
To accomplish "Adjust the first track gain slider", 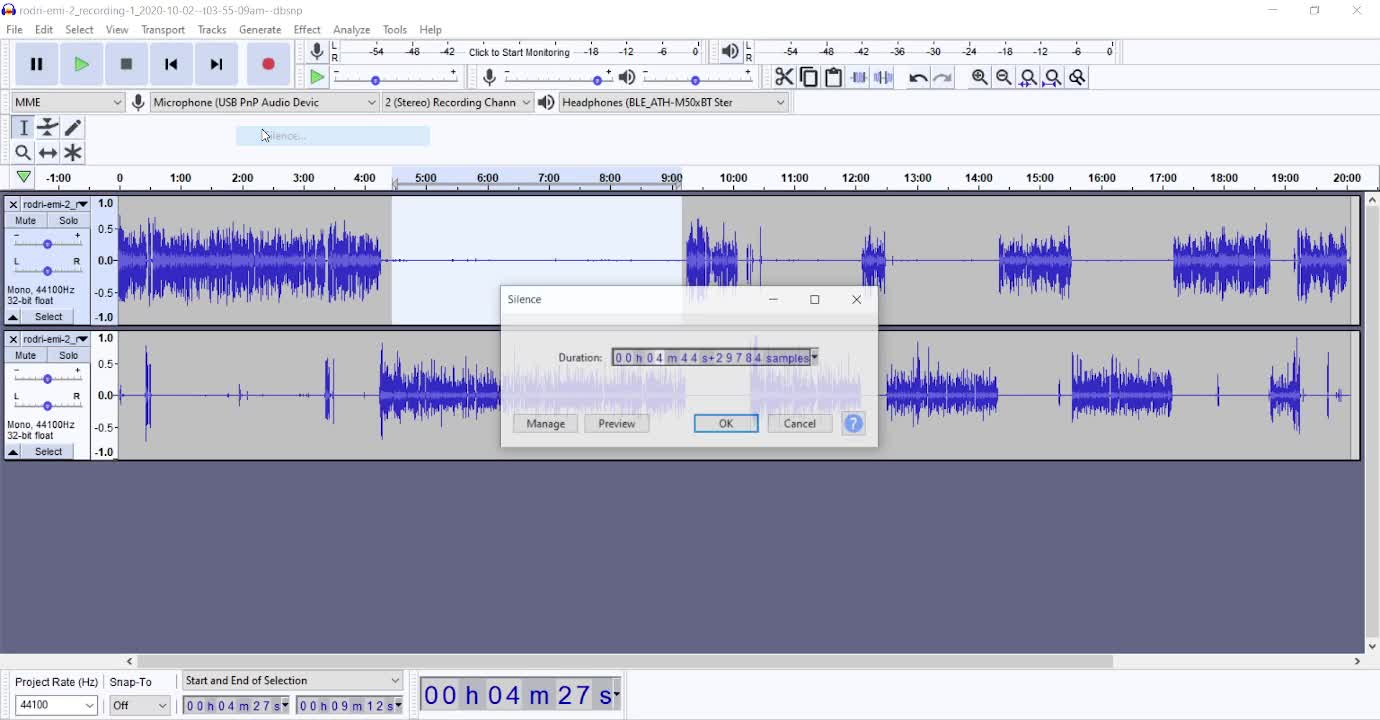I will tap(47, 243).
